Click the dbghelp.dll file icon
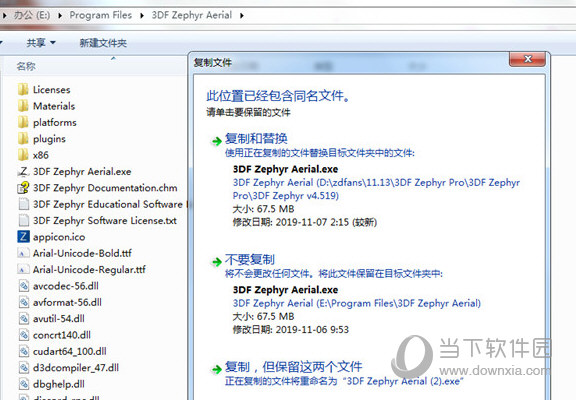This screenshot has width=576, height=400. click(x=24, y=384)
